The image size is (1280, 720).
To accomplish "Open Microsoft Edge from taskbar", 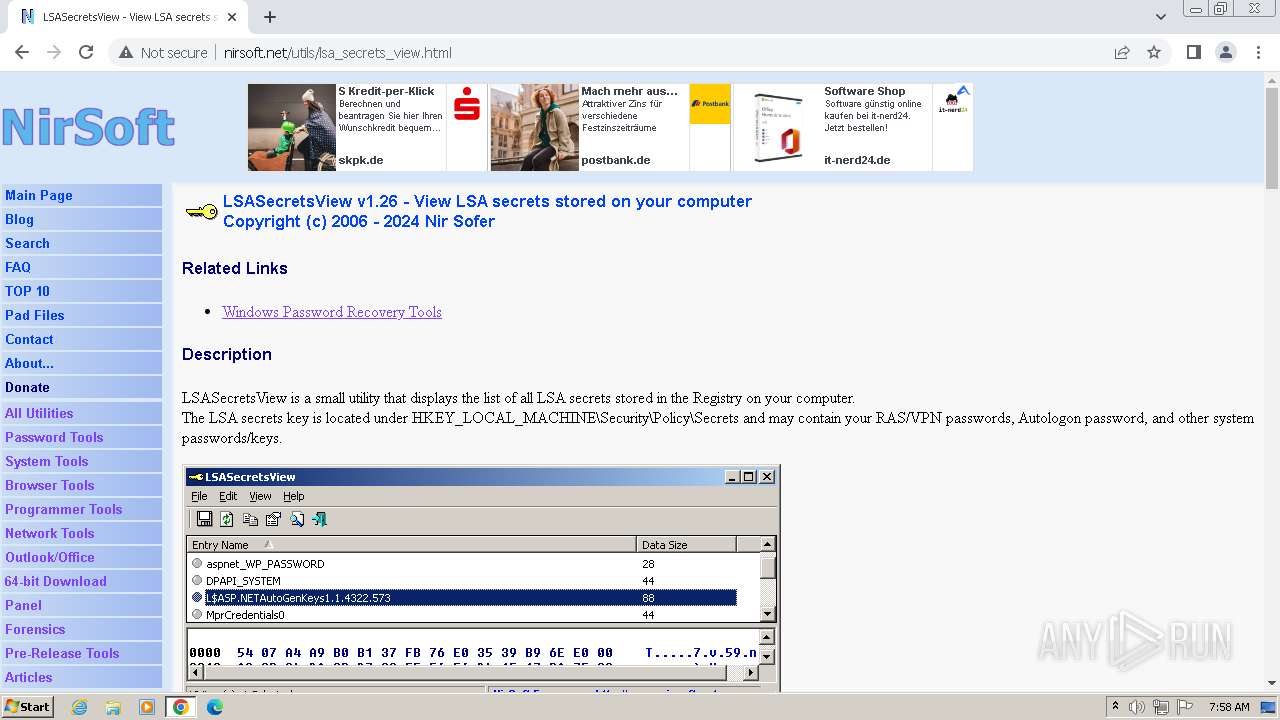I will [x=215, y=707].
